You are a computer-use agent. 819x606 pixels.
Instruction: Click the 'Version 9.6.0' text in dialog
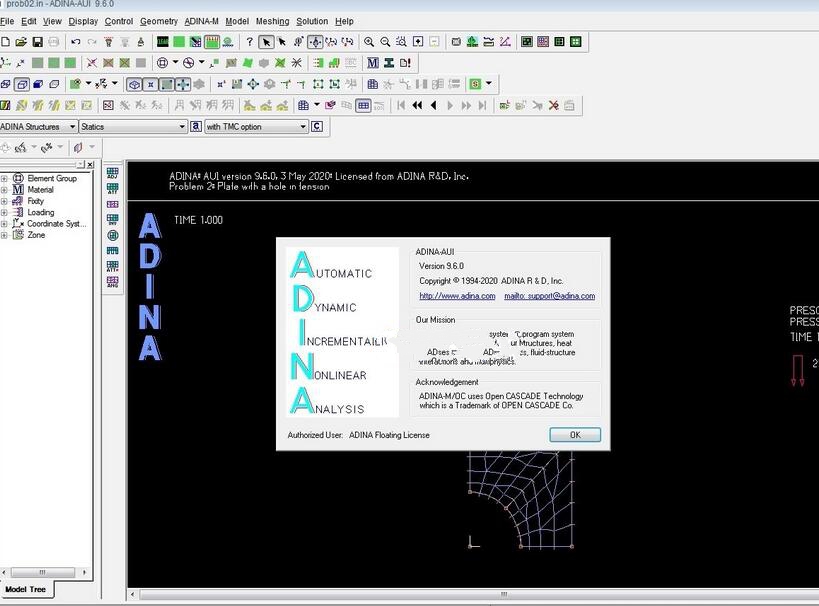pos(441,266)
